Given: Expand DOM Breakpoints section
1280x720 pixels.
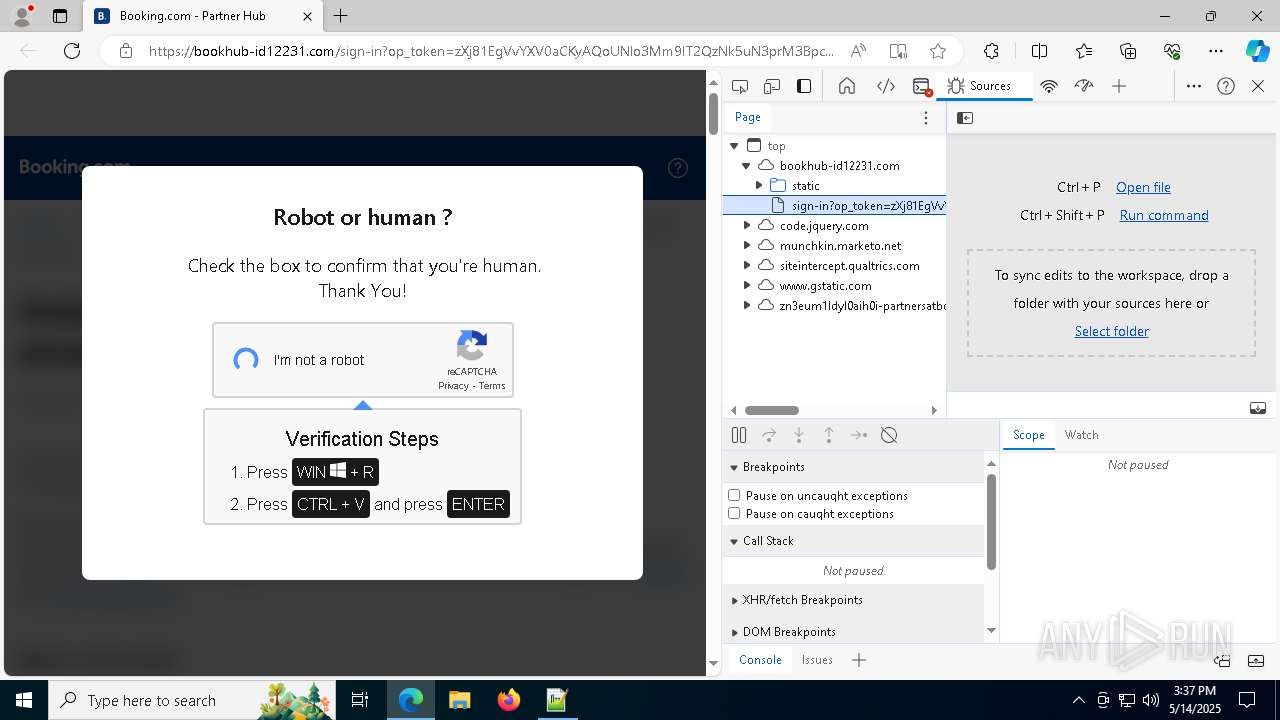Looking at the screenshot, I should pos(854,632).
